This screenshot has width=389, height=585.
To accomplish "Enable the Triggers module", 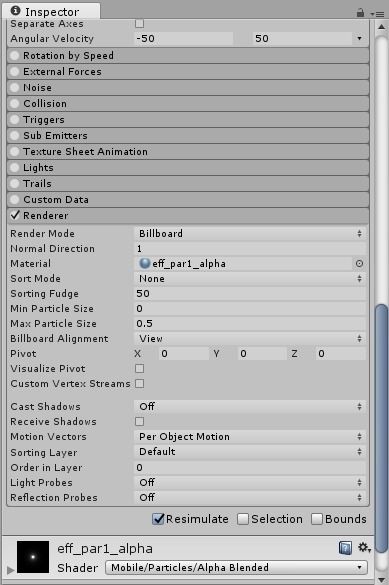I will 15,120.
